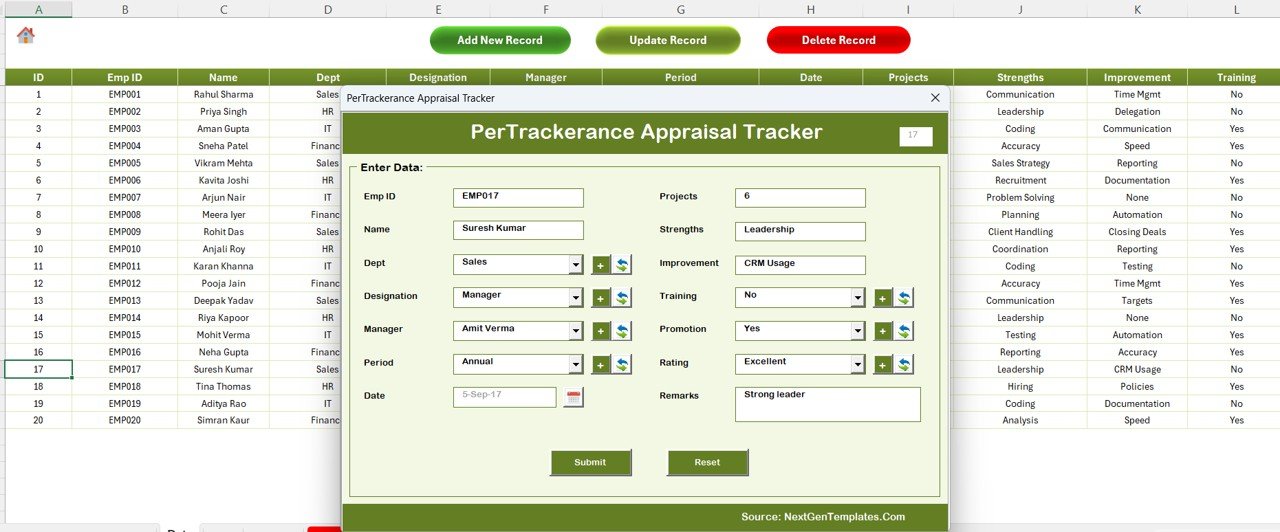Click the Strengths field showing Leadership

tap(800, 231)
